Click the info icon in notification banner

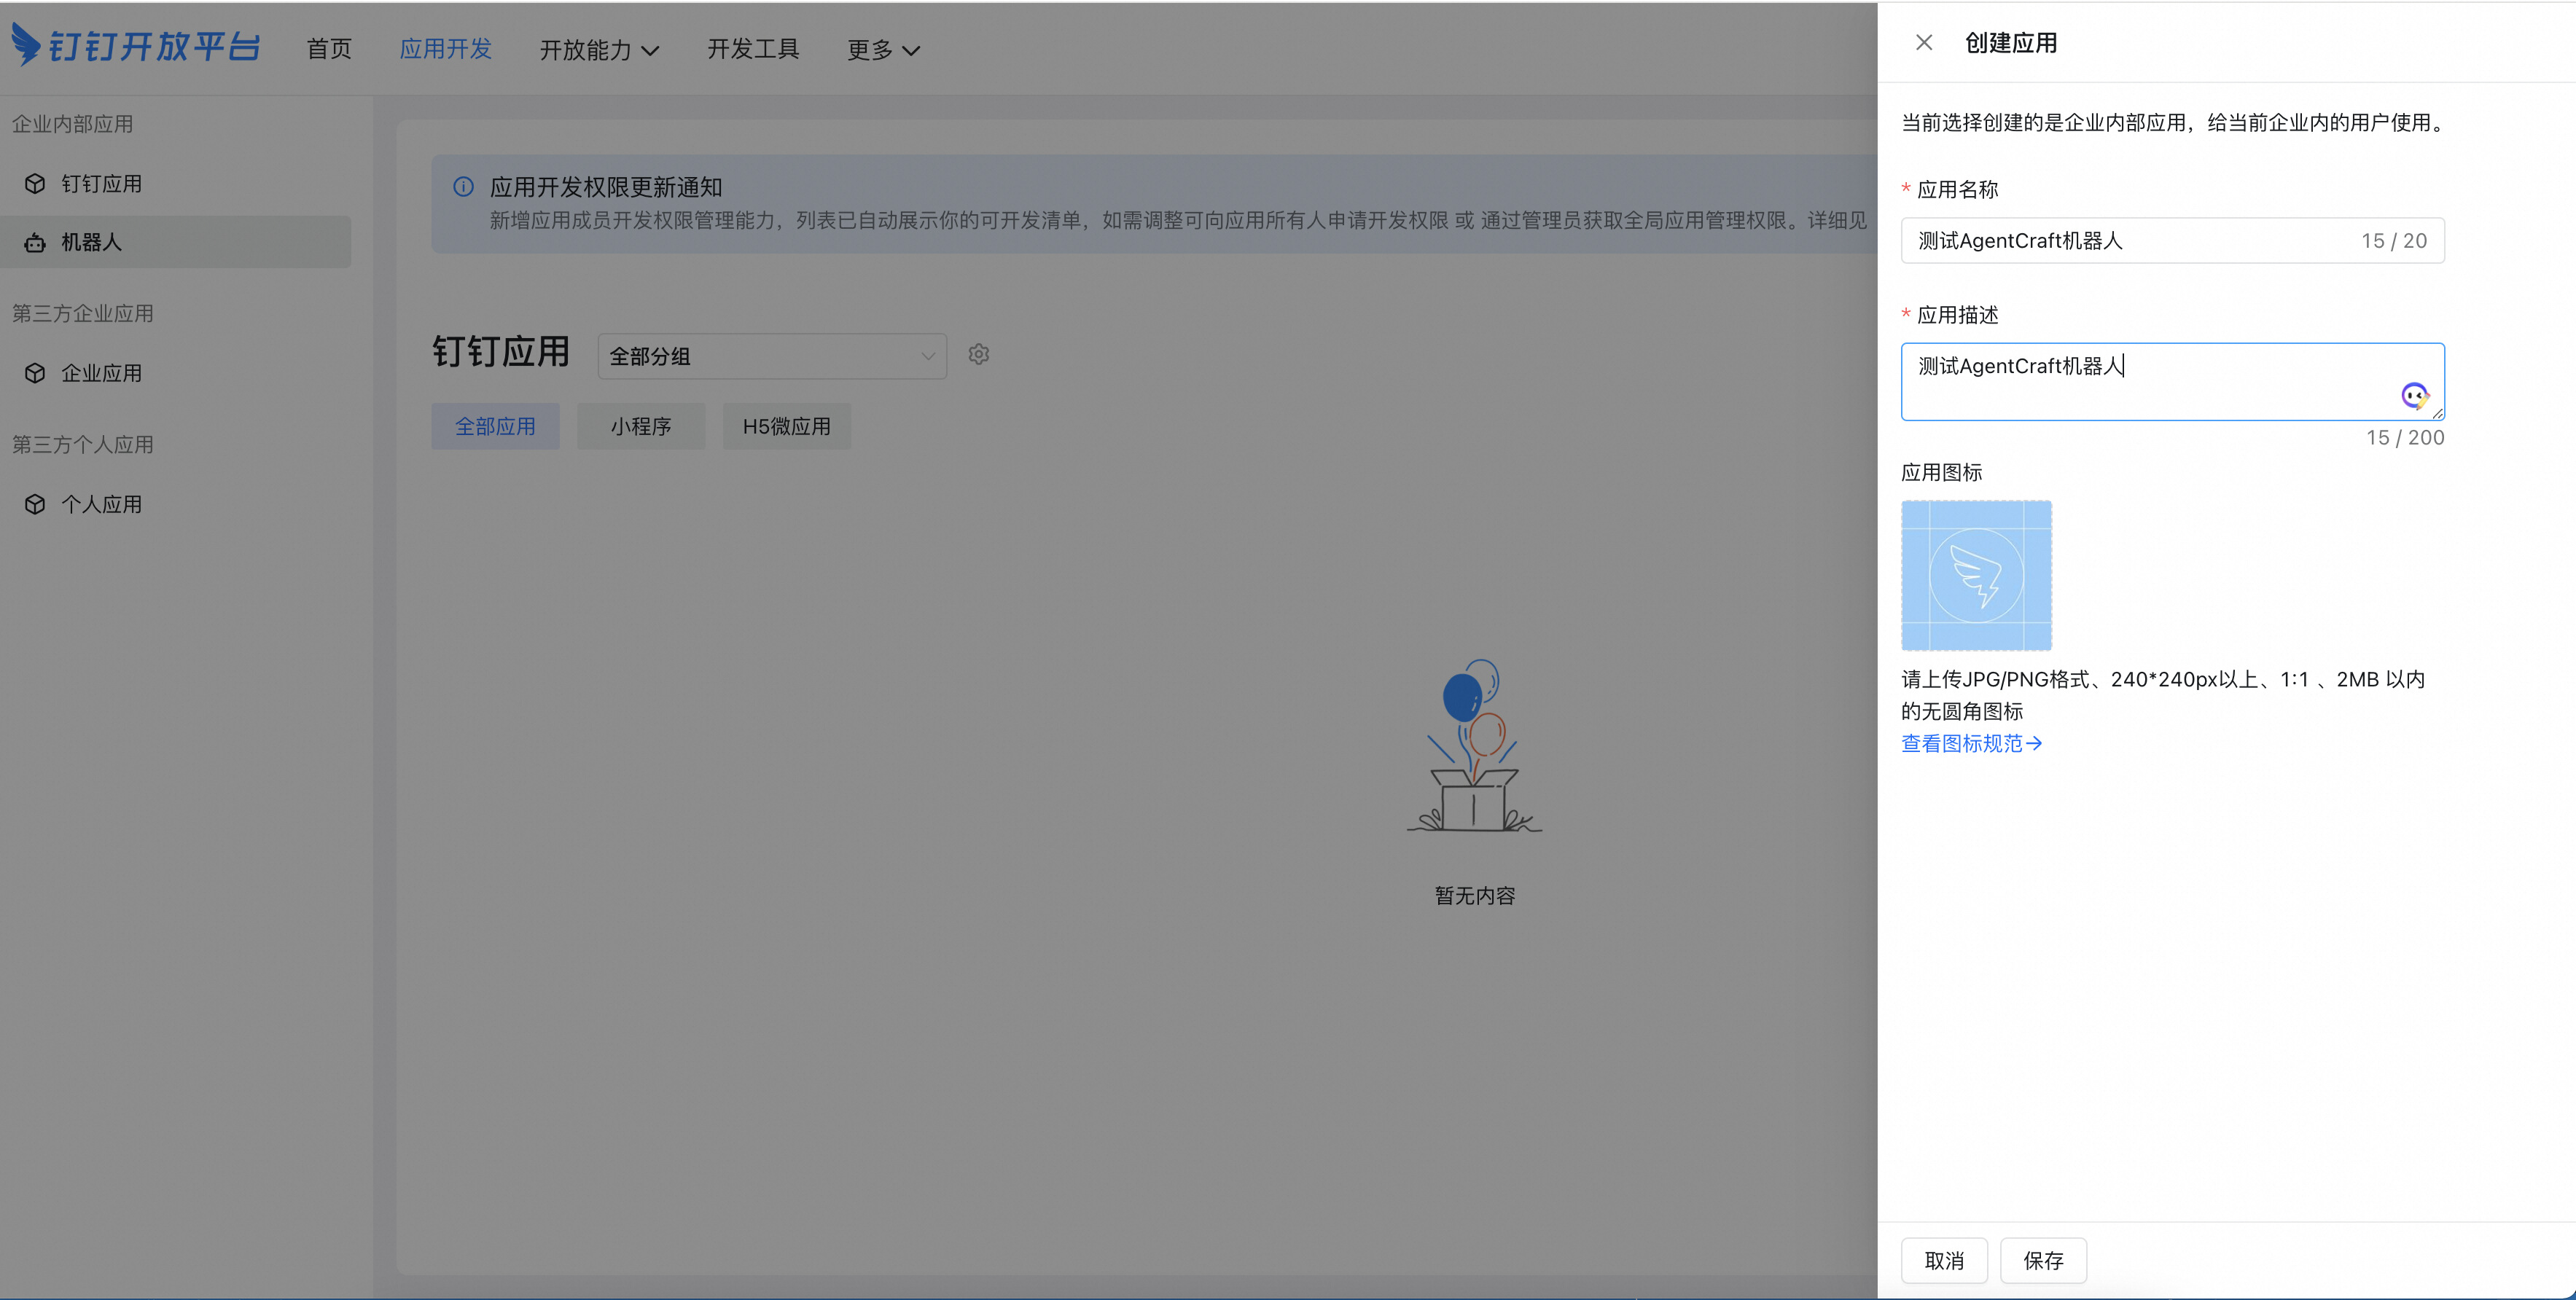click(x=463, y=187)
